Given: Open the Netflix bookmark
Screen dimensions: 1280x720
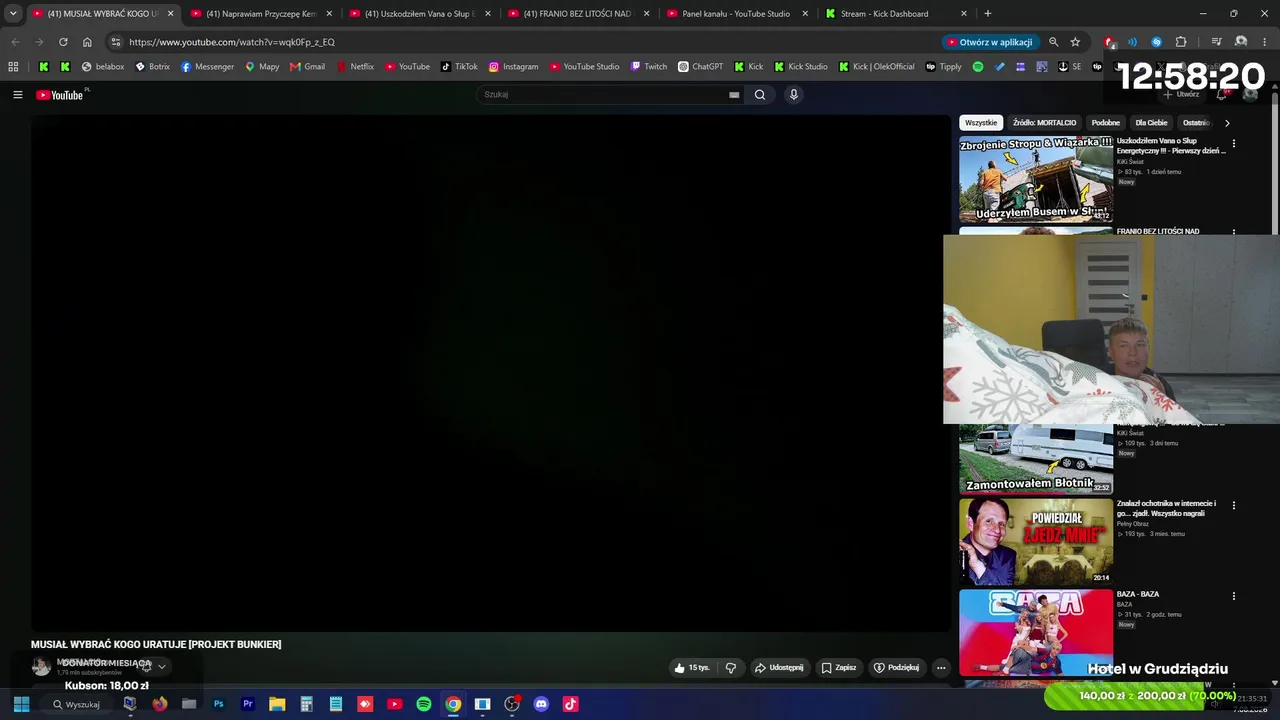Looking at the screenshot, I should [355, 67].
